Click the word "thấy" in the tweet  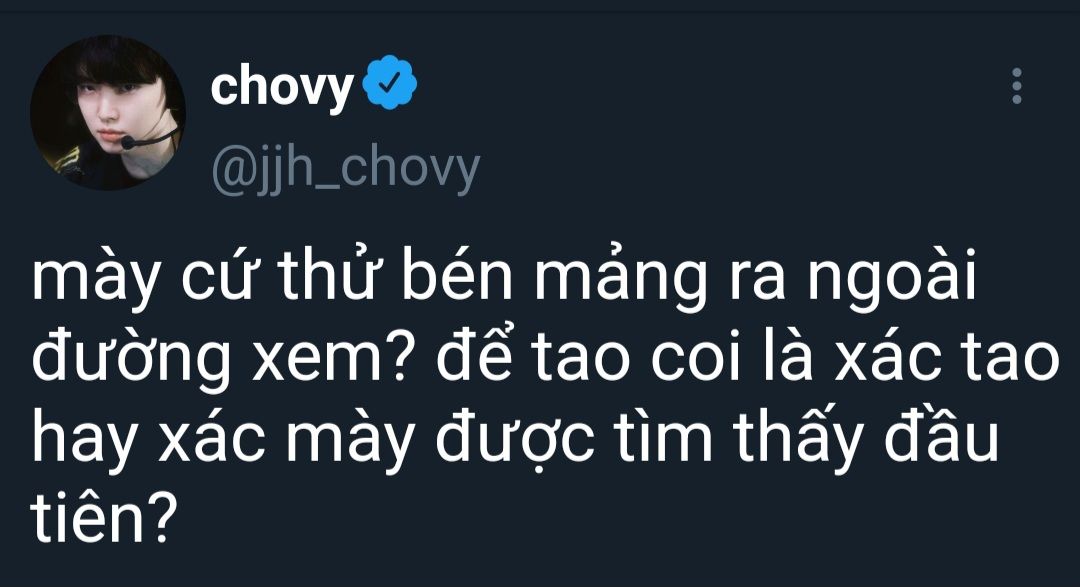798,441
